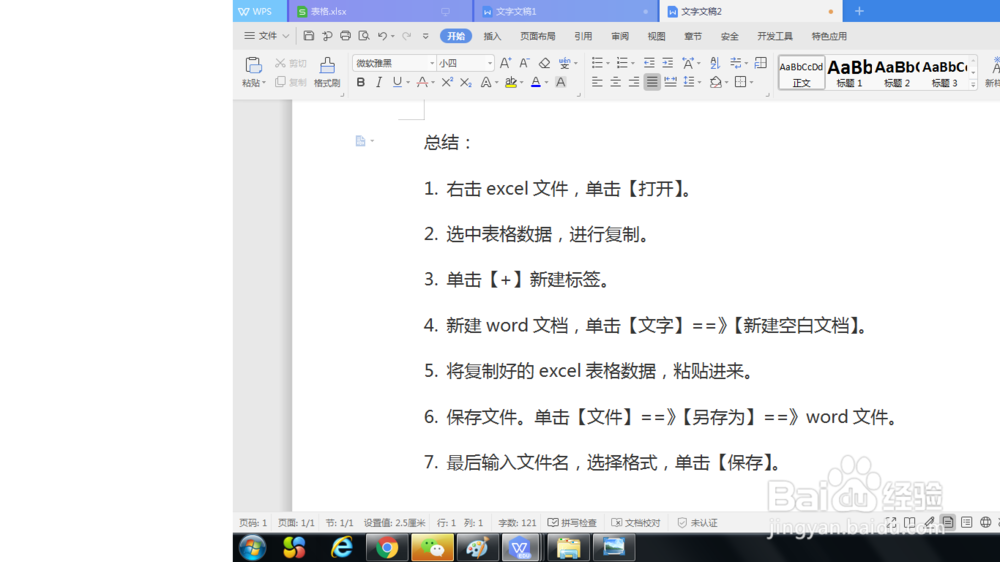
Task: Select the Format Painter (格式刷) tool
Action: [327, 71]
